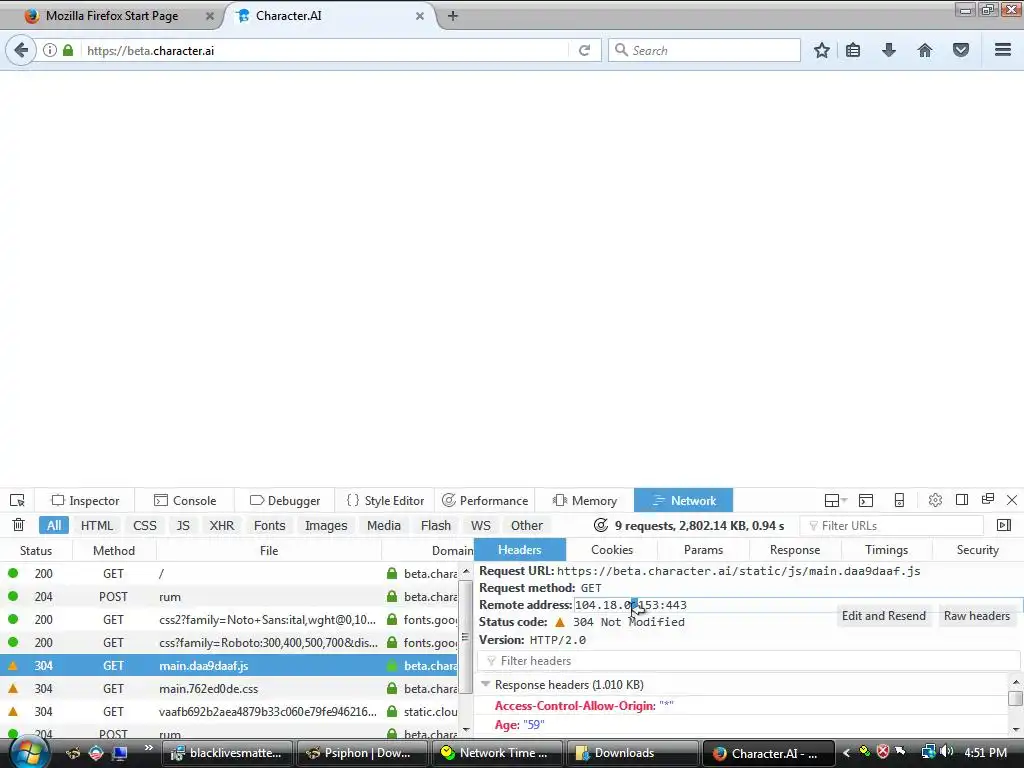Go back with the browser back arrow

click(x=21, y=50)
